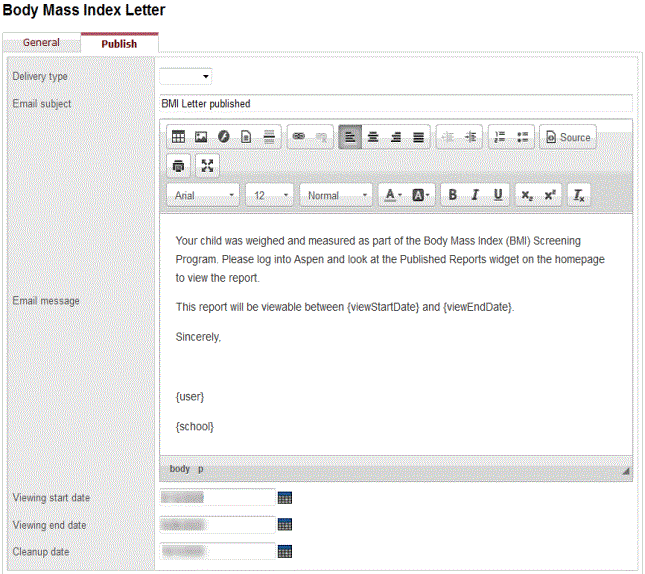
Task: Open the text color picker
Action: 393,195
